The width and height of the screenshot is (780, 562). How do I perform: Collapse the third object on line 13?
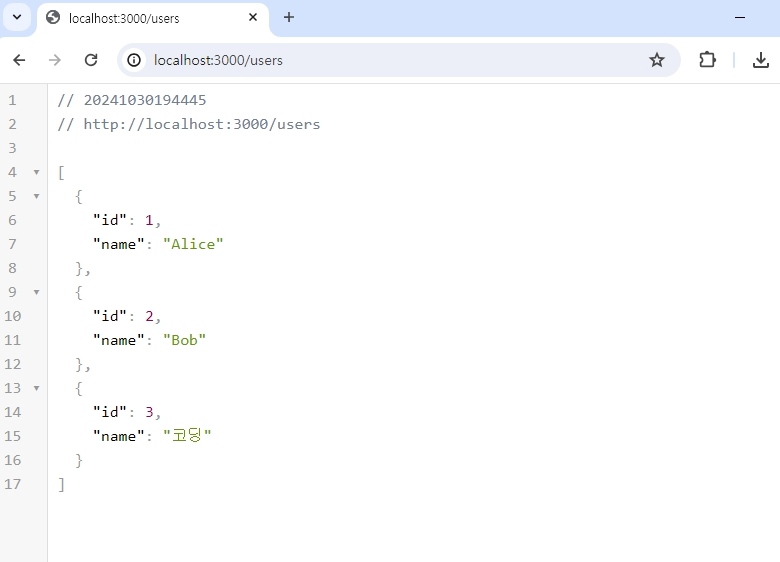[36, 388]
